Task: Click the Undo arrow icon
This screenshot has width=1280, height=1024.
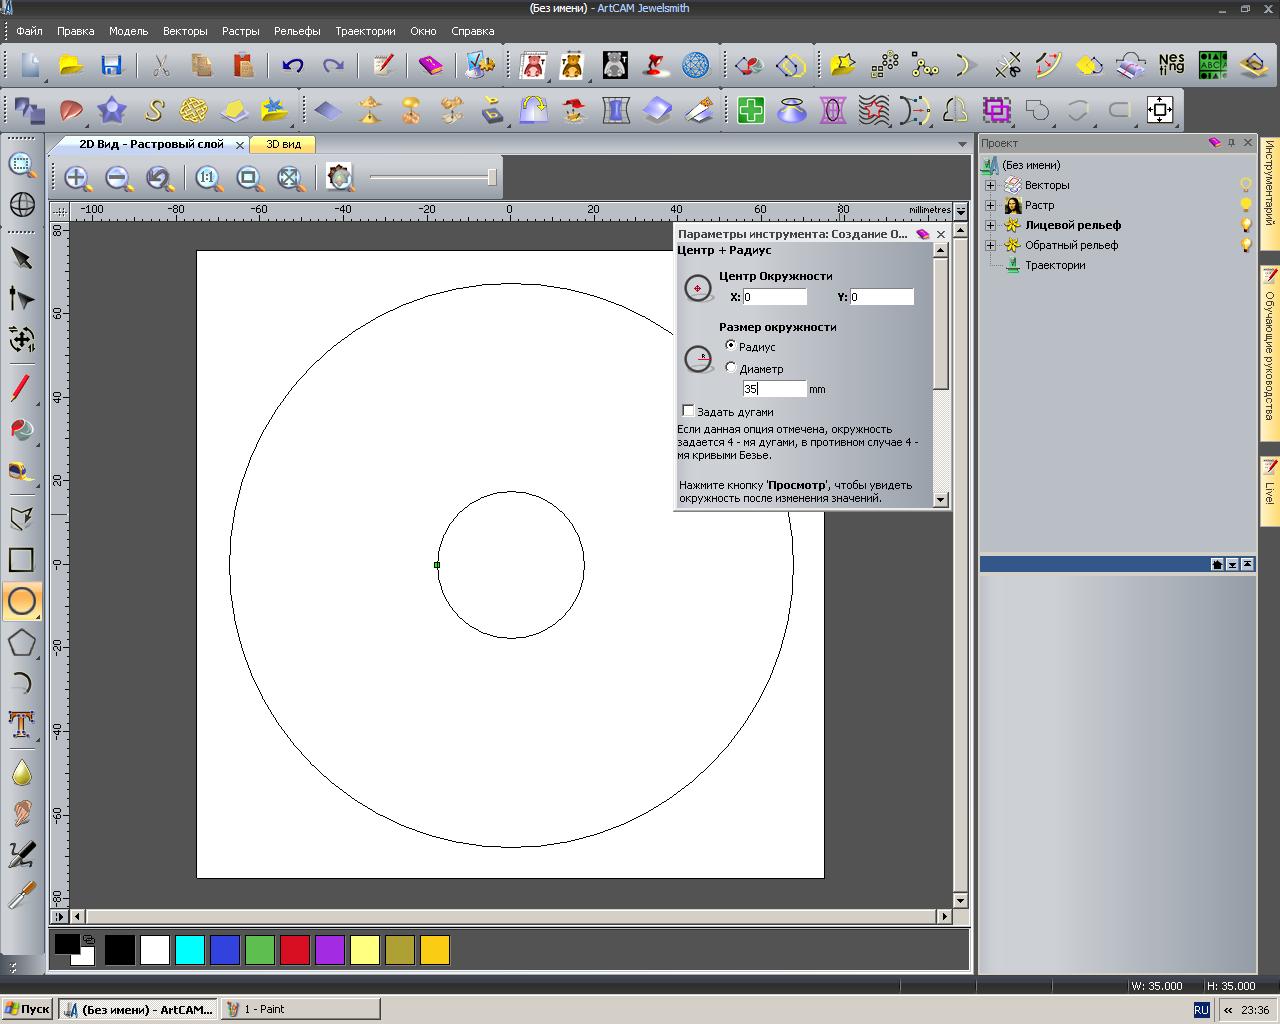Action: pos(292,66)
